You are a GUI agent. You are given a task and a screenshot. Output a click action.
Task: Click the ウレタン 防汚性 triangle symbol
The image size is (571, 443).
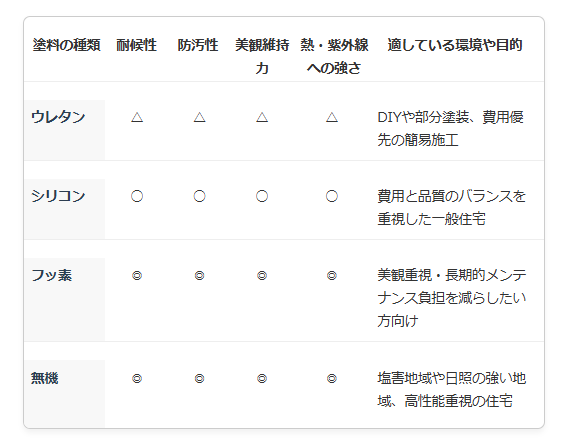200,117
